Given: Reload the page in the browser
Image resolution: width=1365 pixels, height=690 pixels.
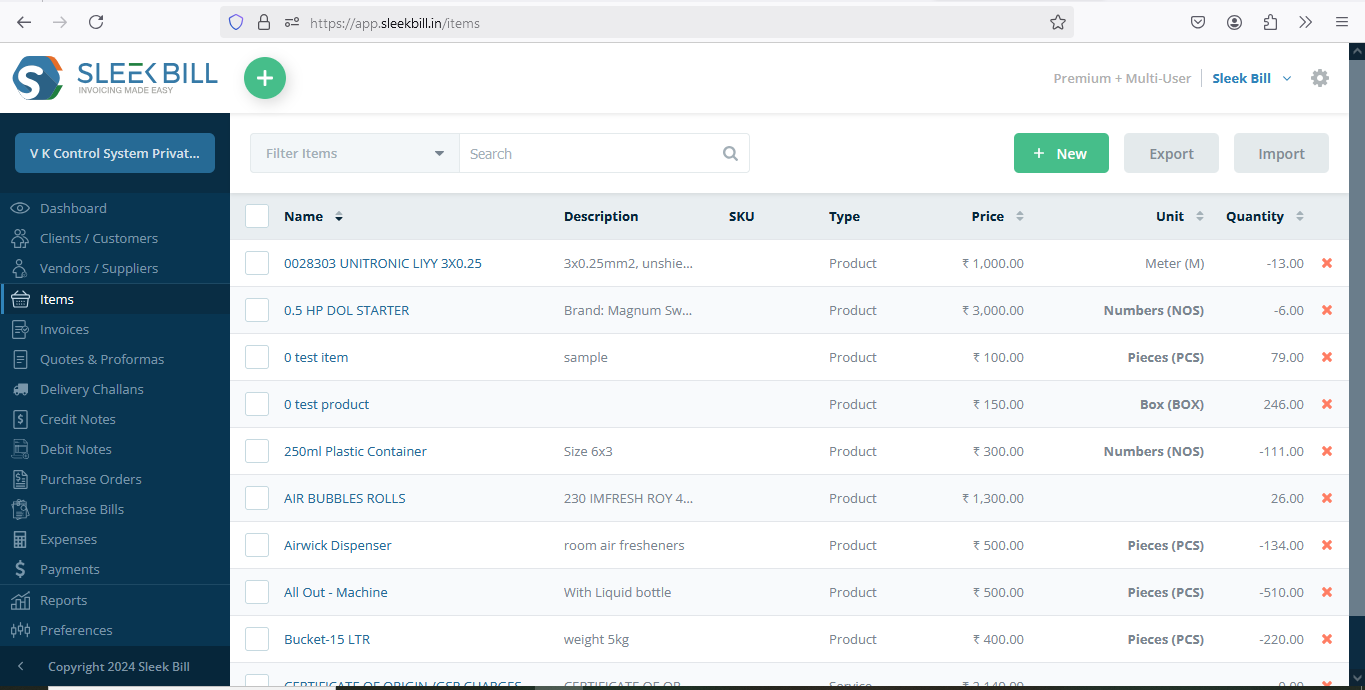Looking at the screenshot, I should [x=96, y=22].
